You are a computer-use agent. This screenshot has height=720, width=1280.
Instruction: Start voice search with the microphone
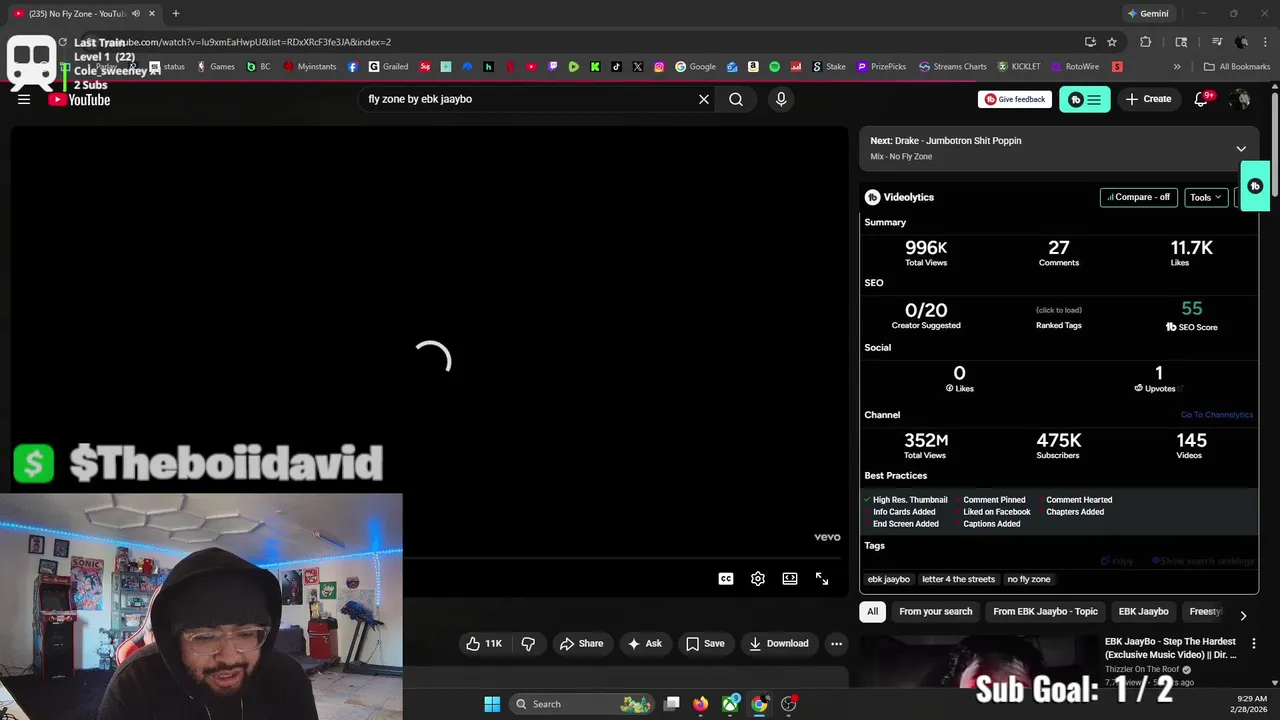coord(781,99)
